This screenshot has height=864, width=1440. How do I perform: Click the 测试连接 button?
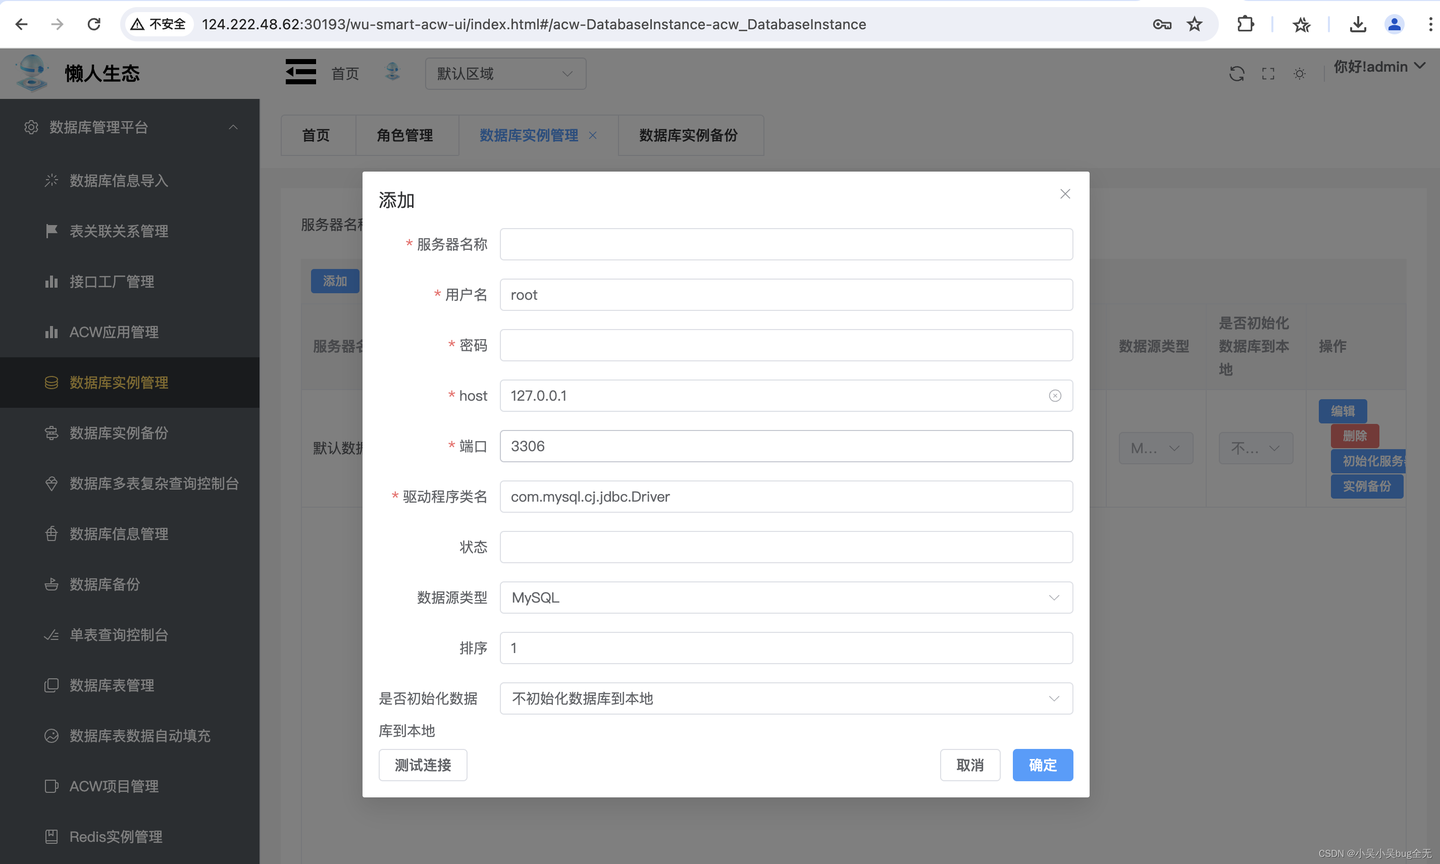click(x=422, y=764)
